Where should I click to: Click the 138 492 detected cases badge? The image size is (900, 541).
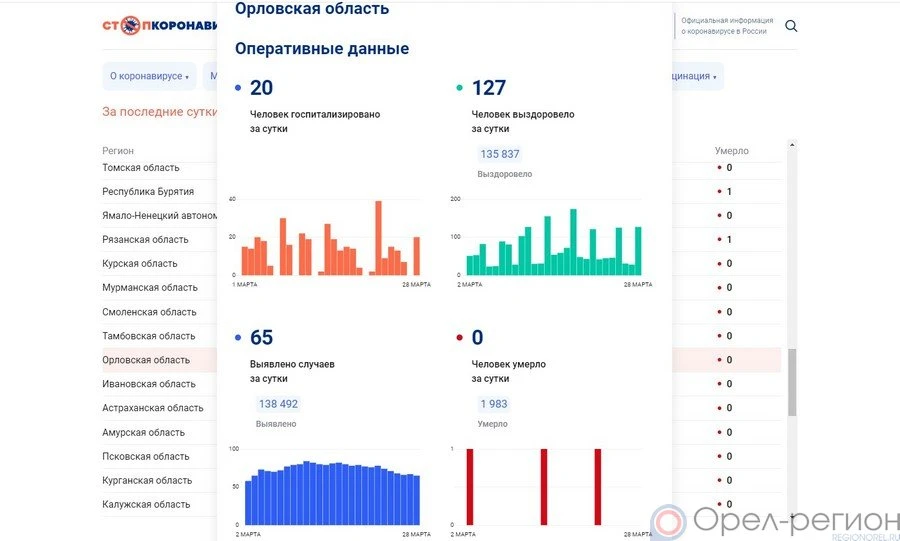pos(278,404)
